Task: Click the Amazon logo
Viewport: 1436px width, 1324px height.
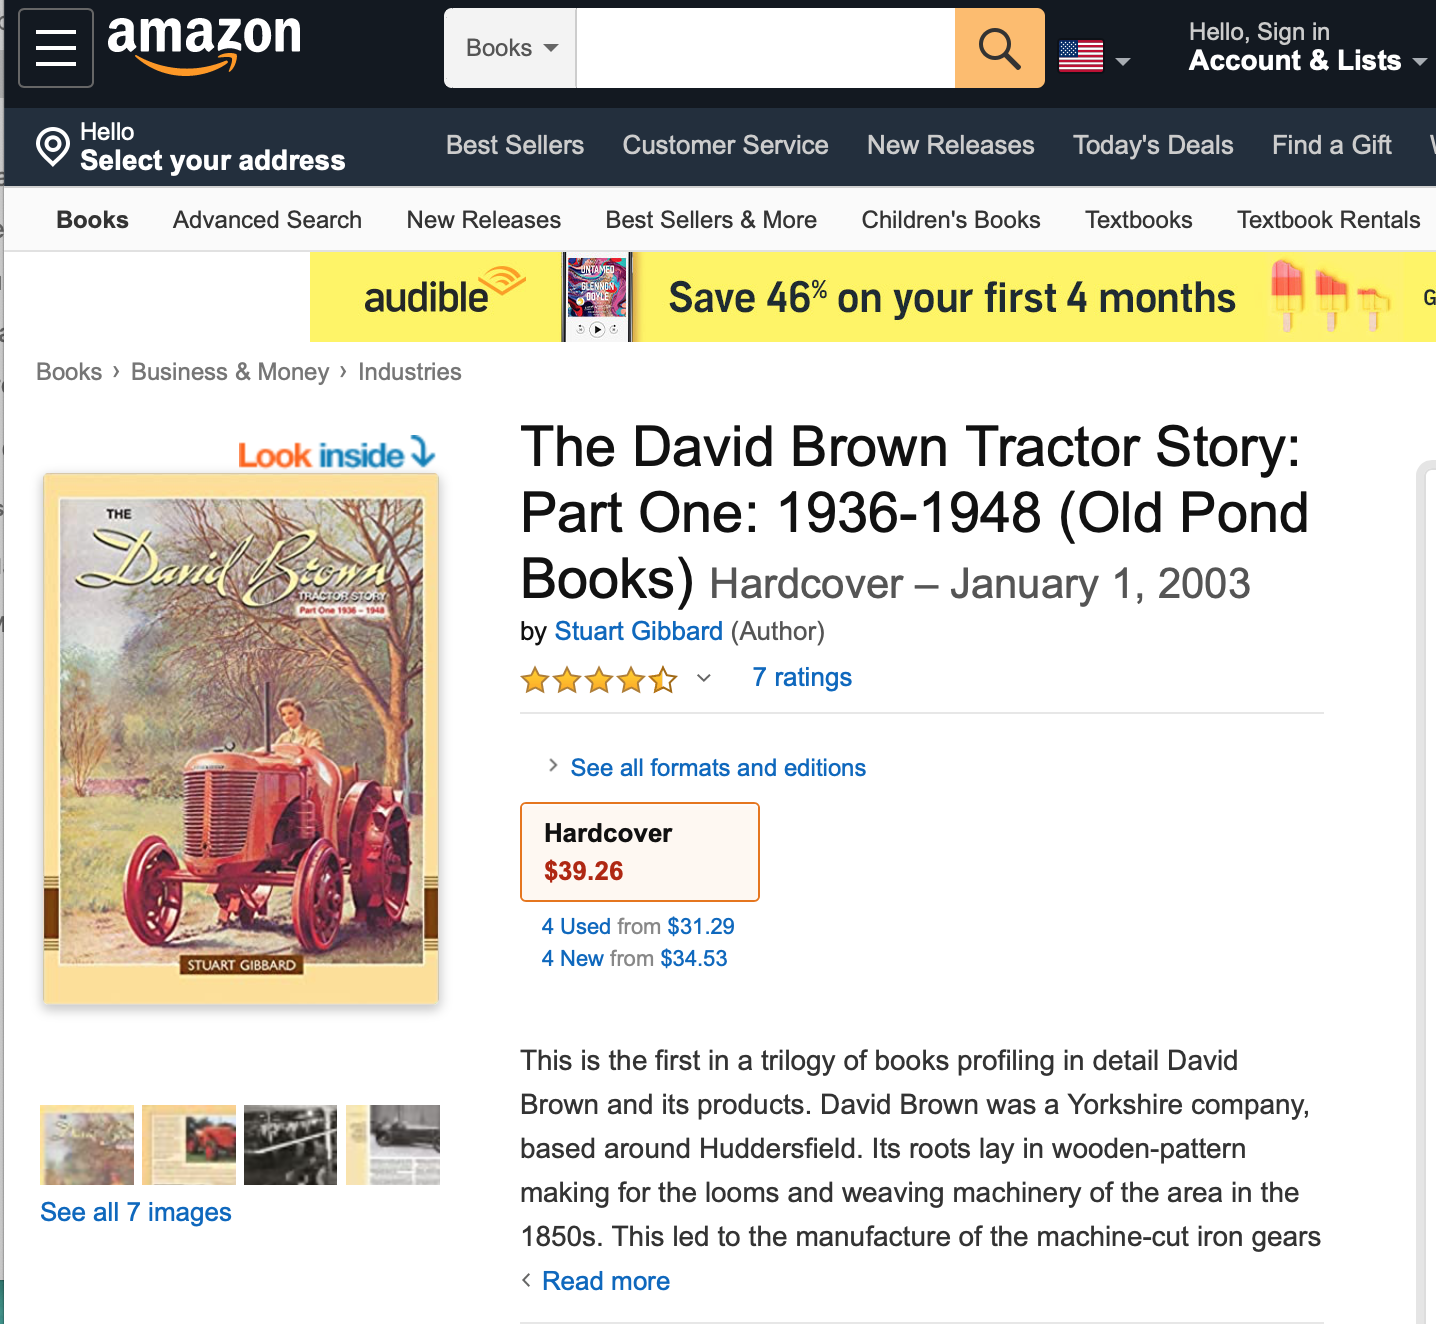Action: 204,44
